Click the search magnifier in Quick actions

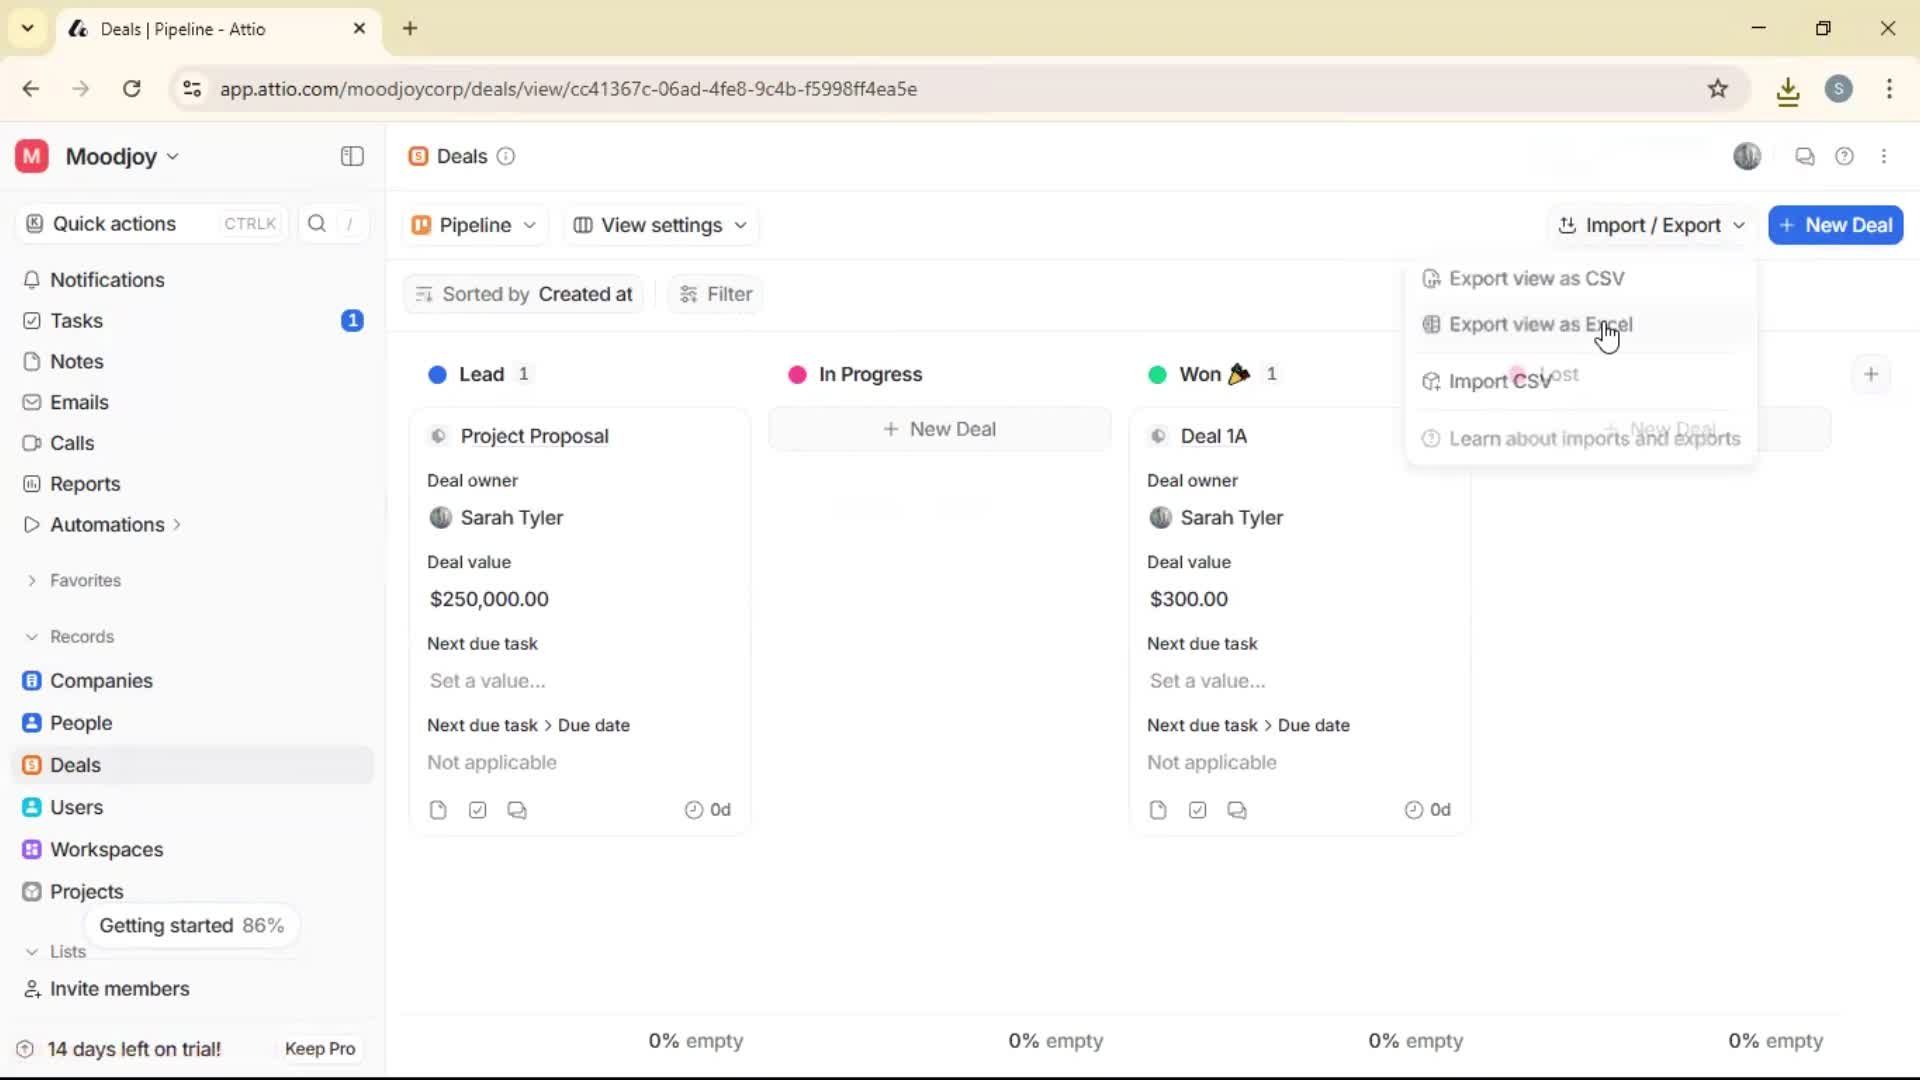(x=316, y=223)
